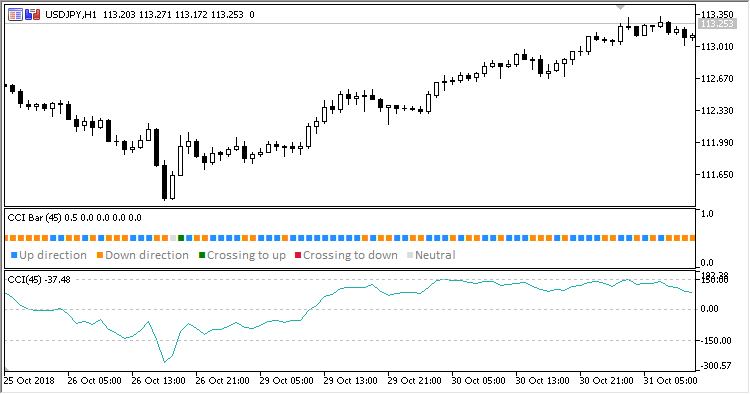750x394 pixels.
Task: Click the 'Neutral' legend label
Action: [435, 255]
